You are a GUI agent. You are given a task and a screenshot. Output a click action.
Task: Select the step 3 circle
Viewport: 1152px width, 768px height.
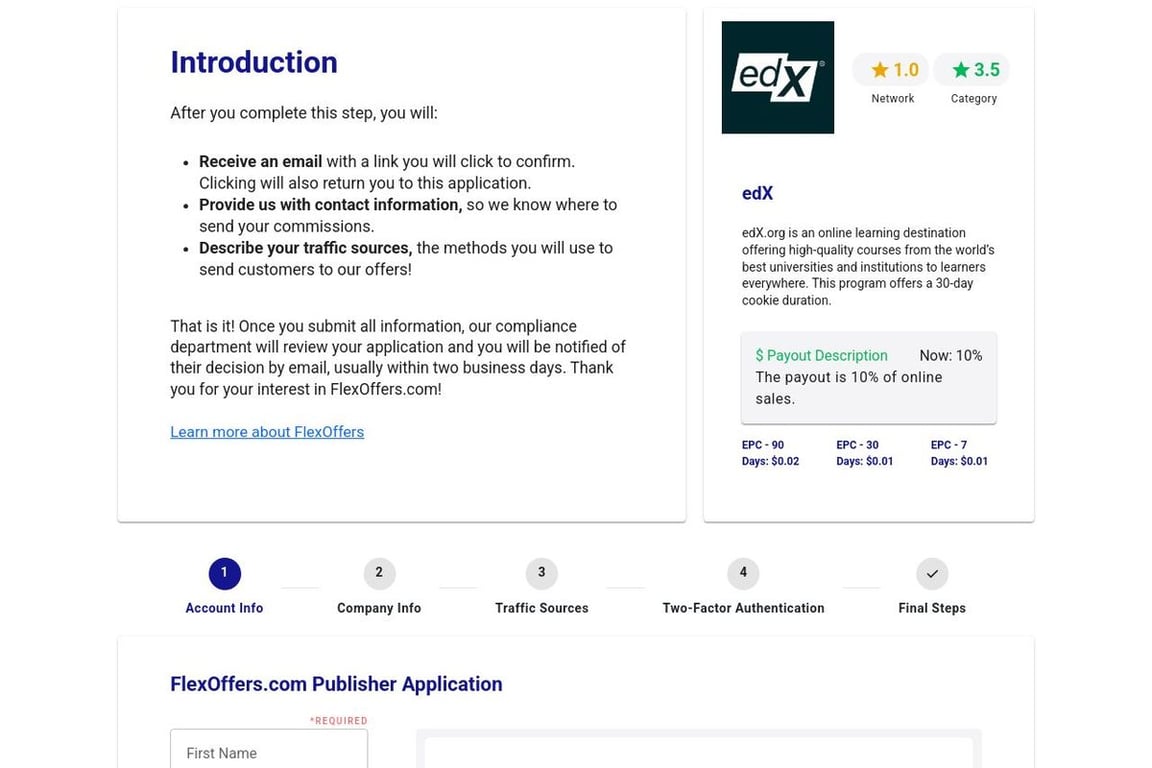(541, 573)
